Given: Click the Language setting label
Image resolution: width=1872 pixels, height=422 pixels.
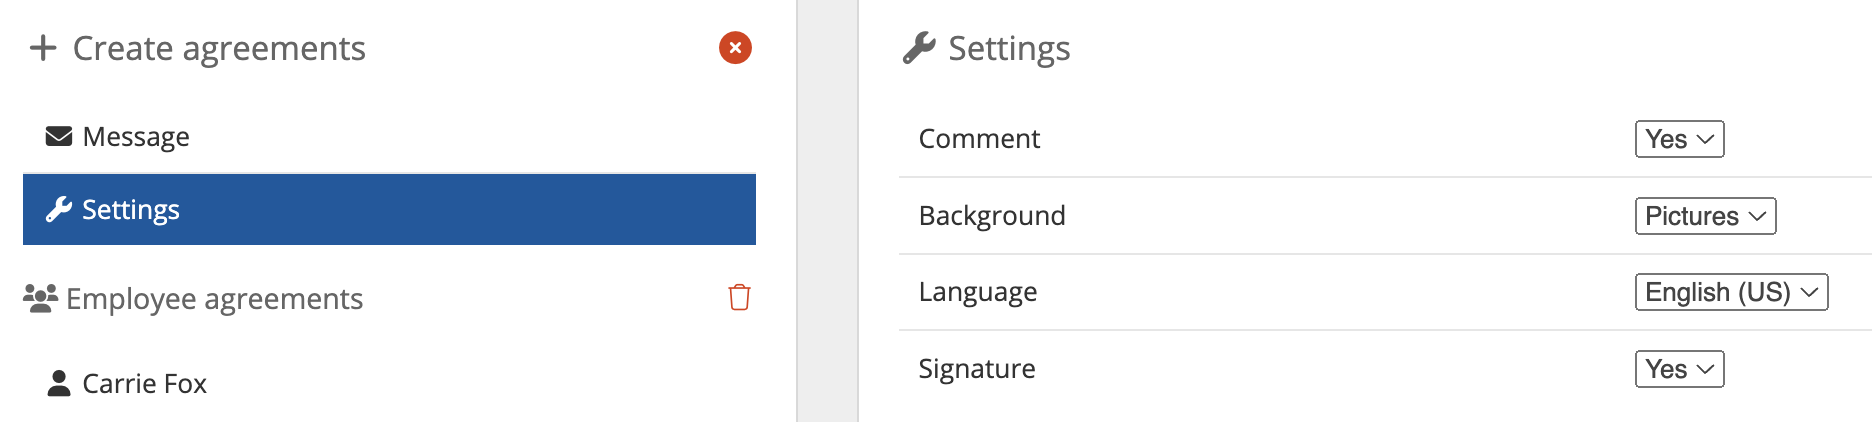Looking at the screenshot, I should tap(977, 292).
